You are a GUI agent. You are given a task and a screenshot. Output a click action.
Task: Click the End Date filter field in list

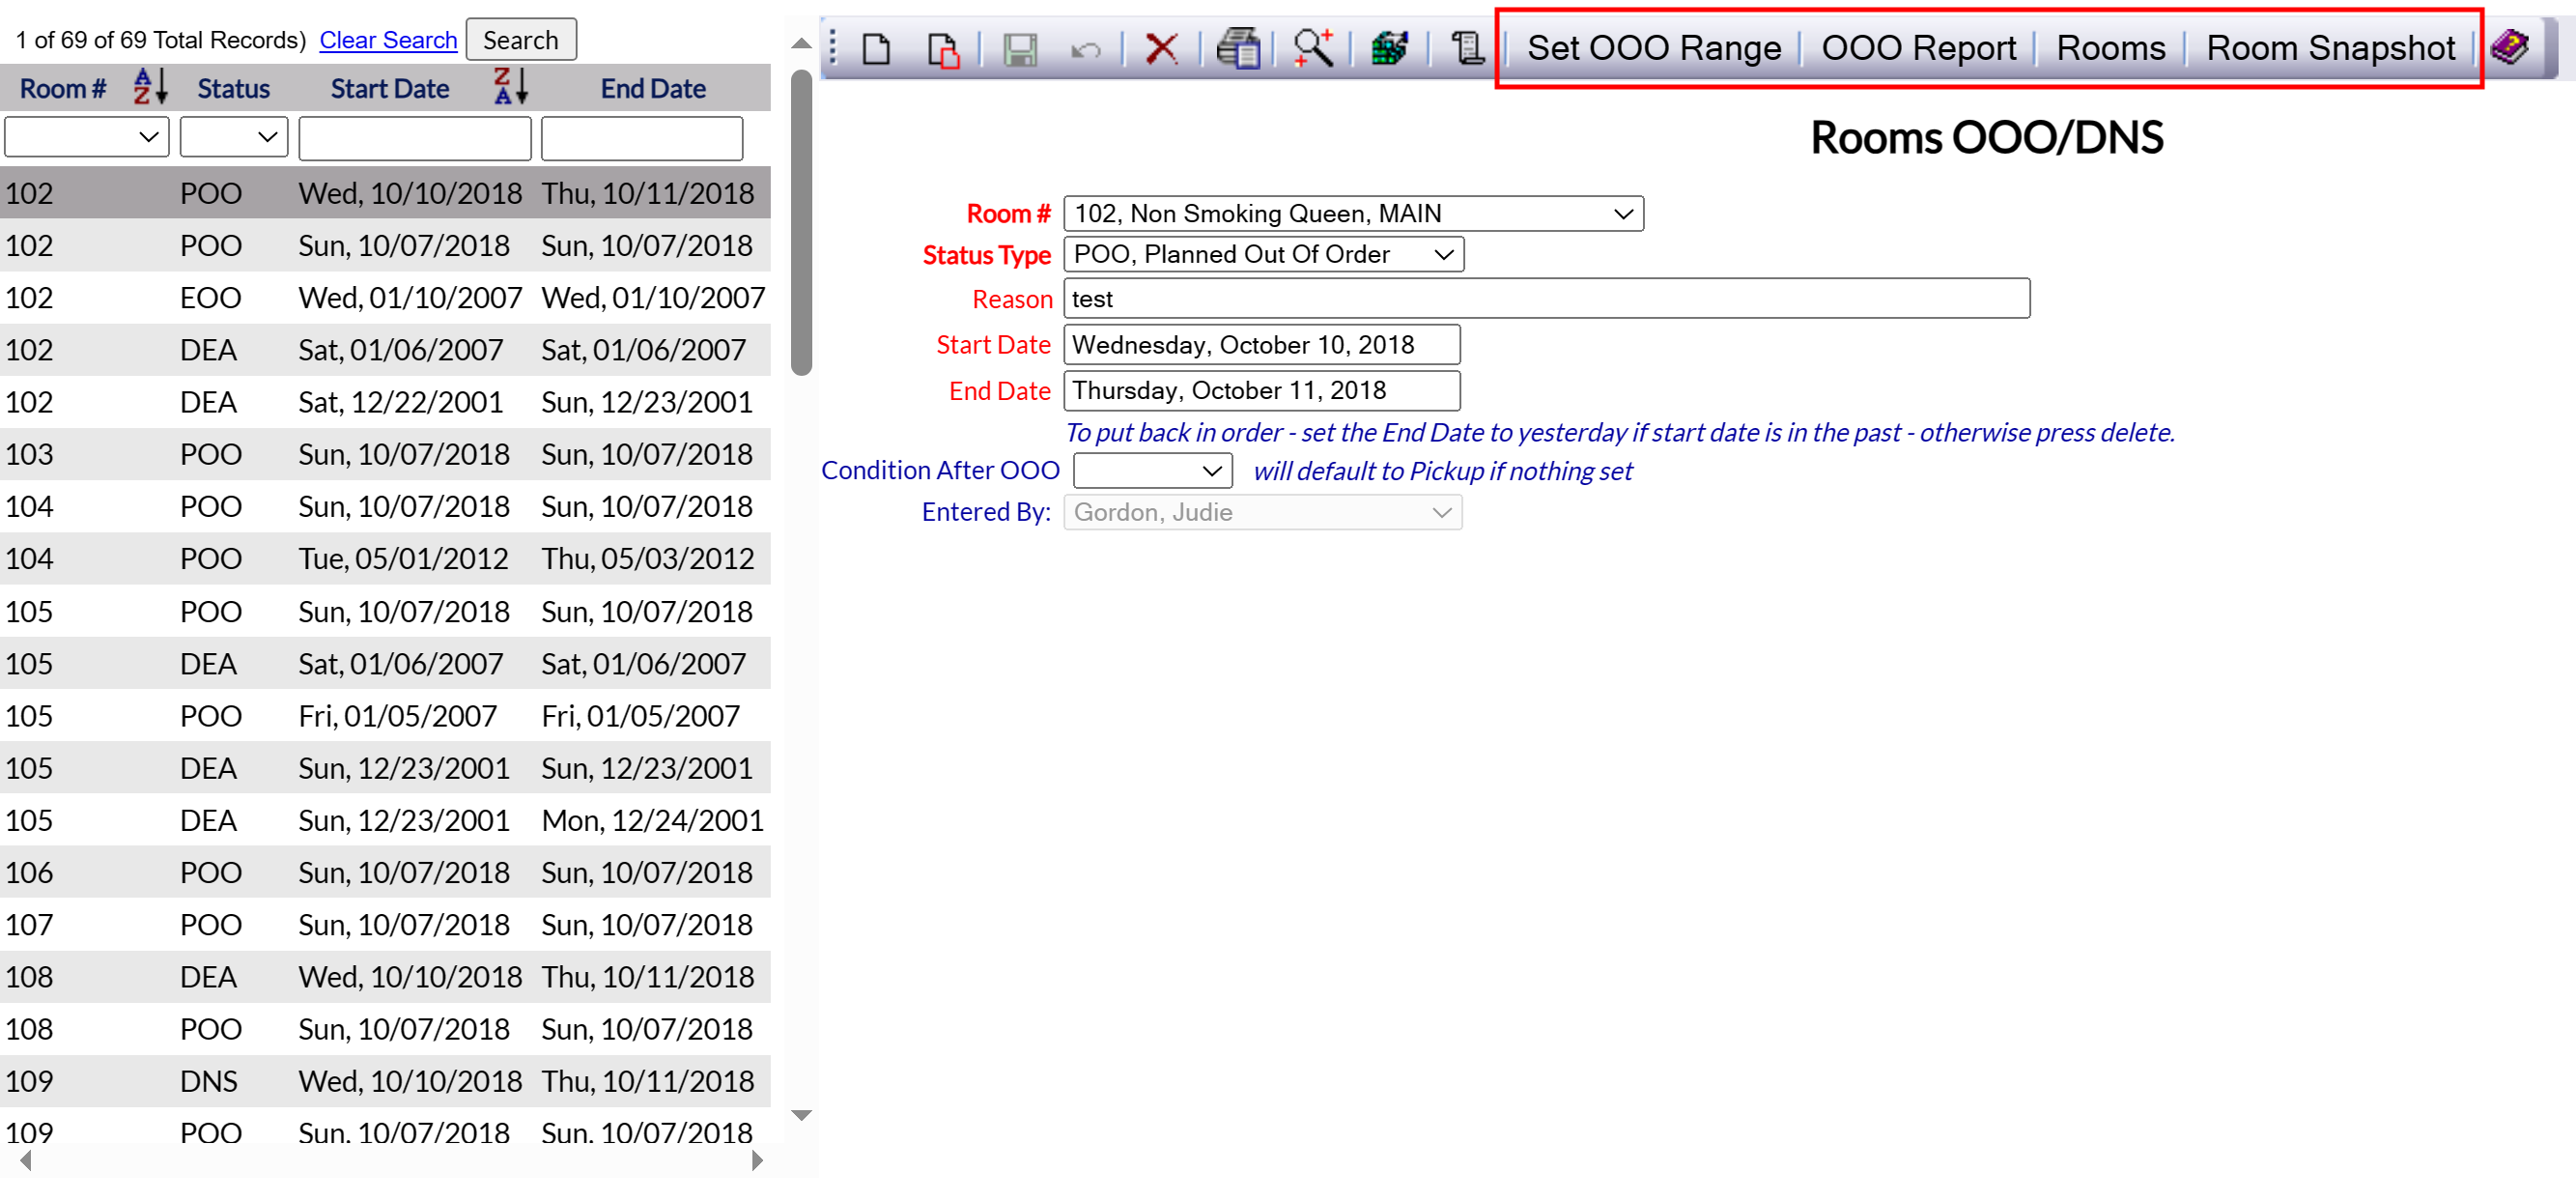pyautogui.click(x=642, y=138)
